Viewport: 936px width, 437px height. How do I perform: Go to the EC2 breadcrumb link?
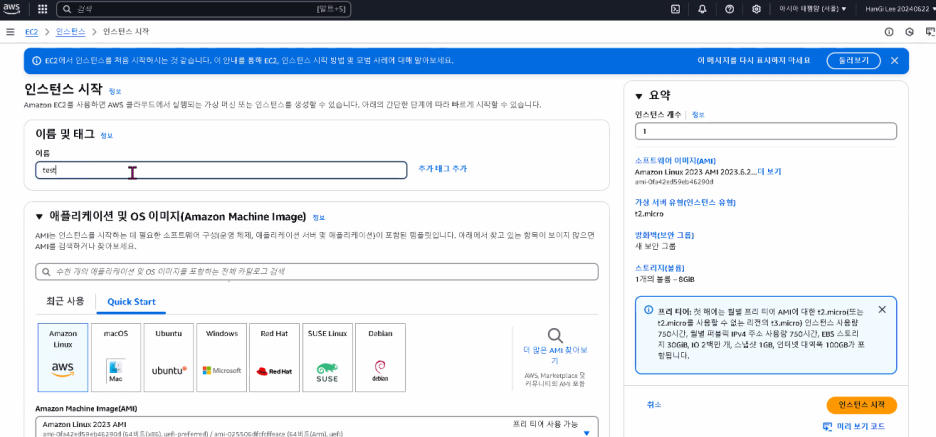coord(32,32)
